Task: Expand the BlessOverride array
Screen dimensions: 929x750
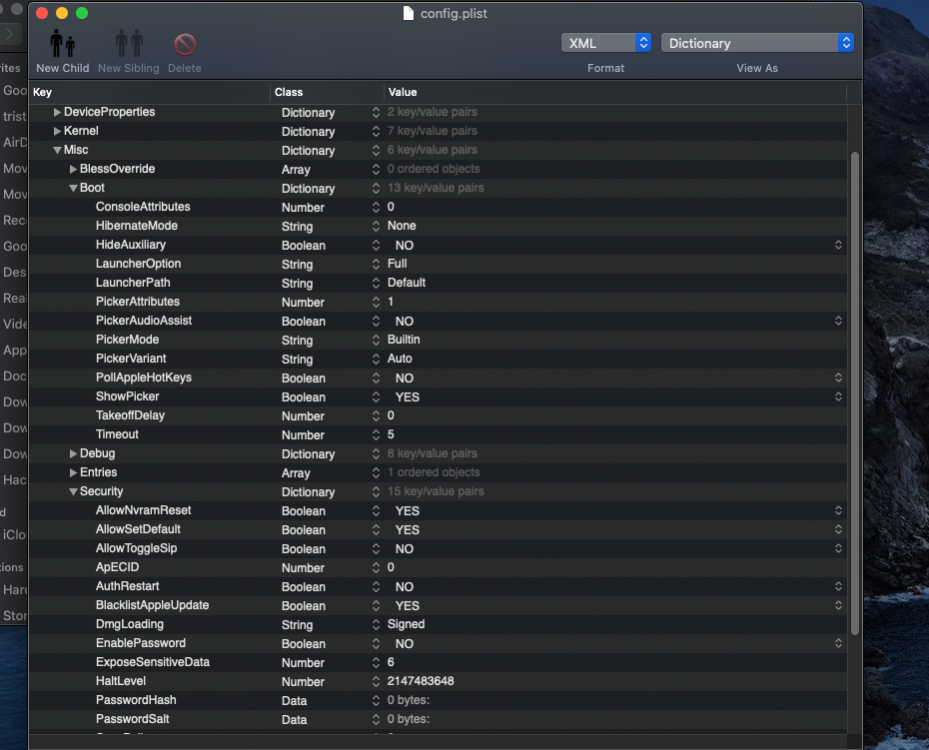Action: click(x=73, y=169)
